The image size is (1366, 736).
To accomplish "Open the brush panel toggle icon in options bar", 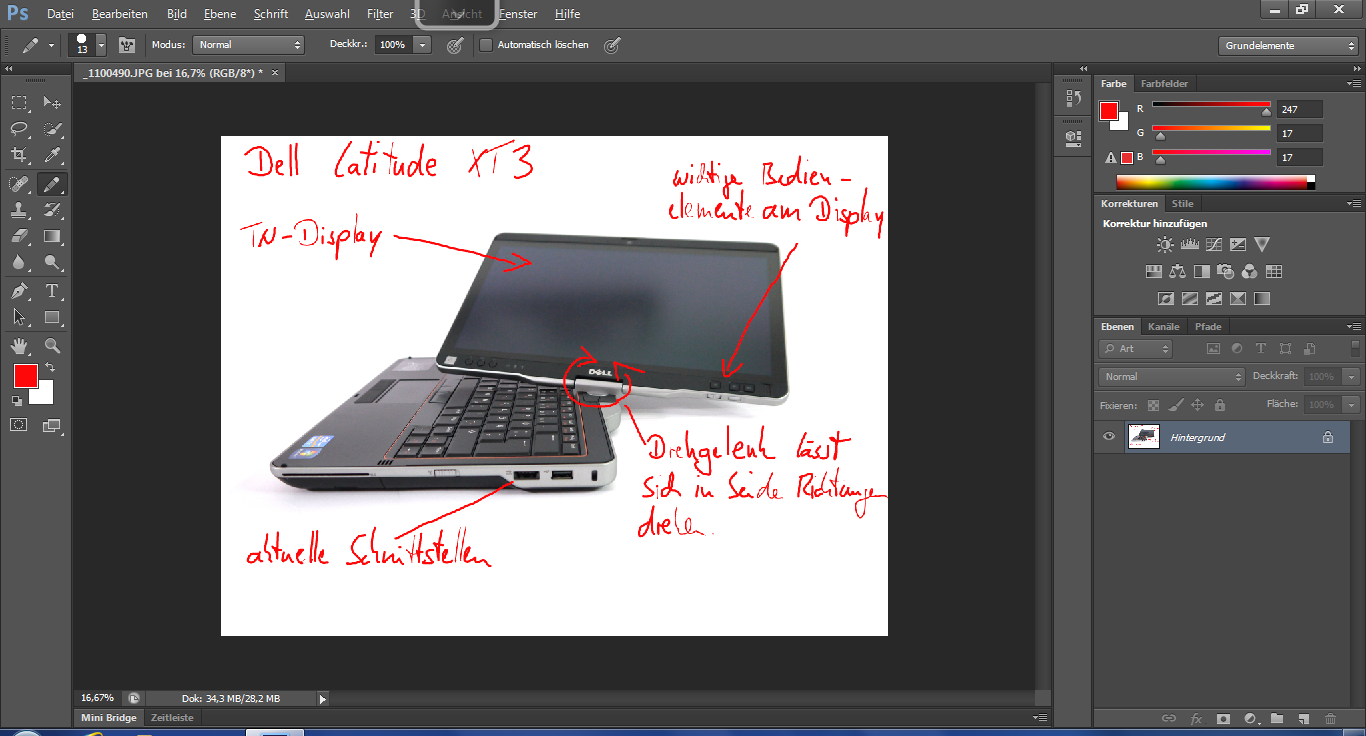I will click(127, 45).
